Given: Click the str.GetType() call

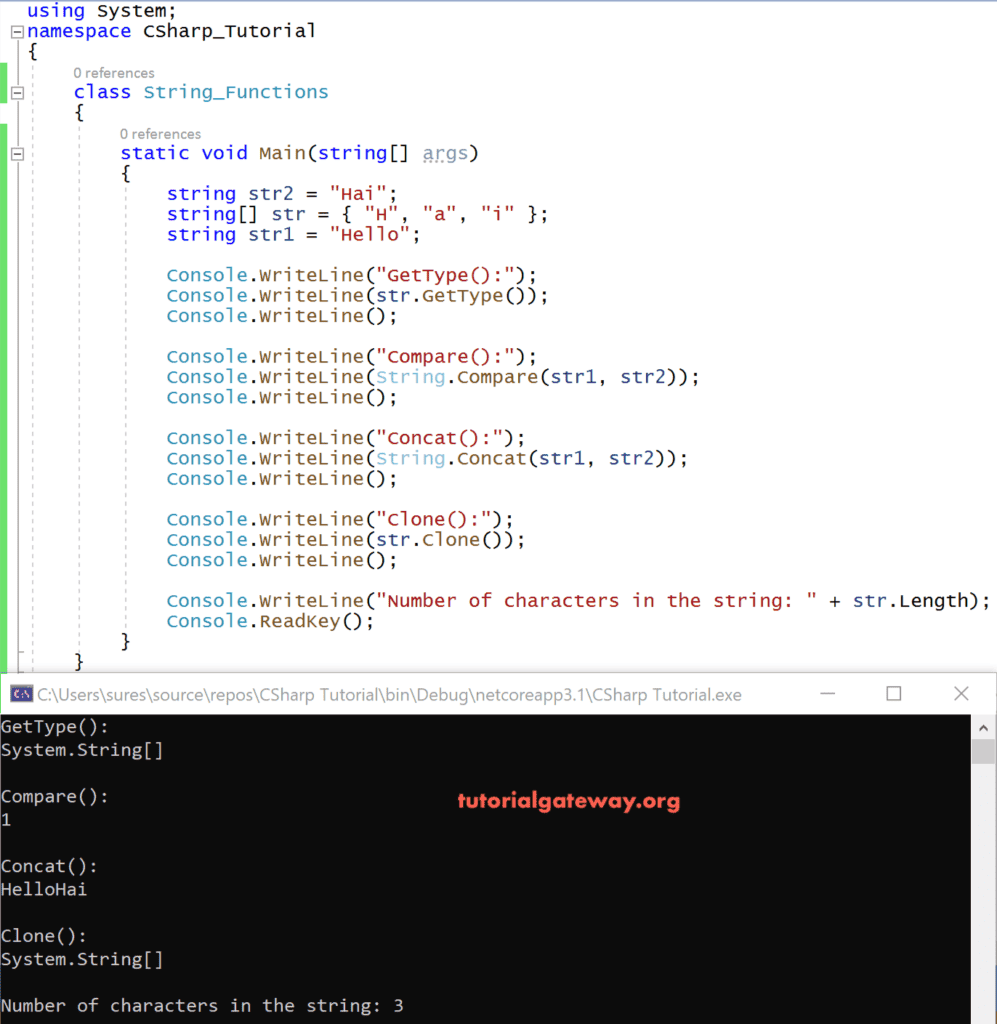Looking at the screenshot, I should (455, 296).
